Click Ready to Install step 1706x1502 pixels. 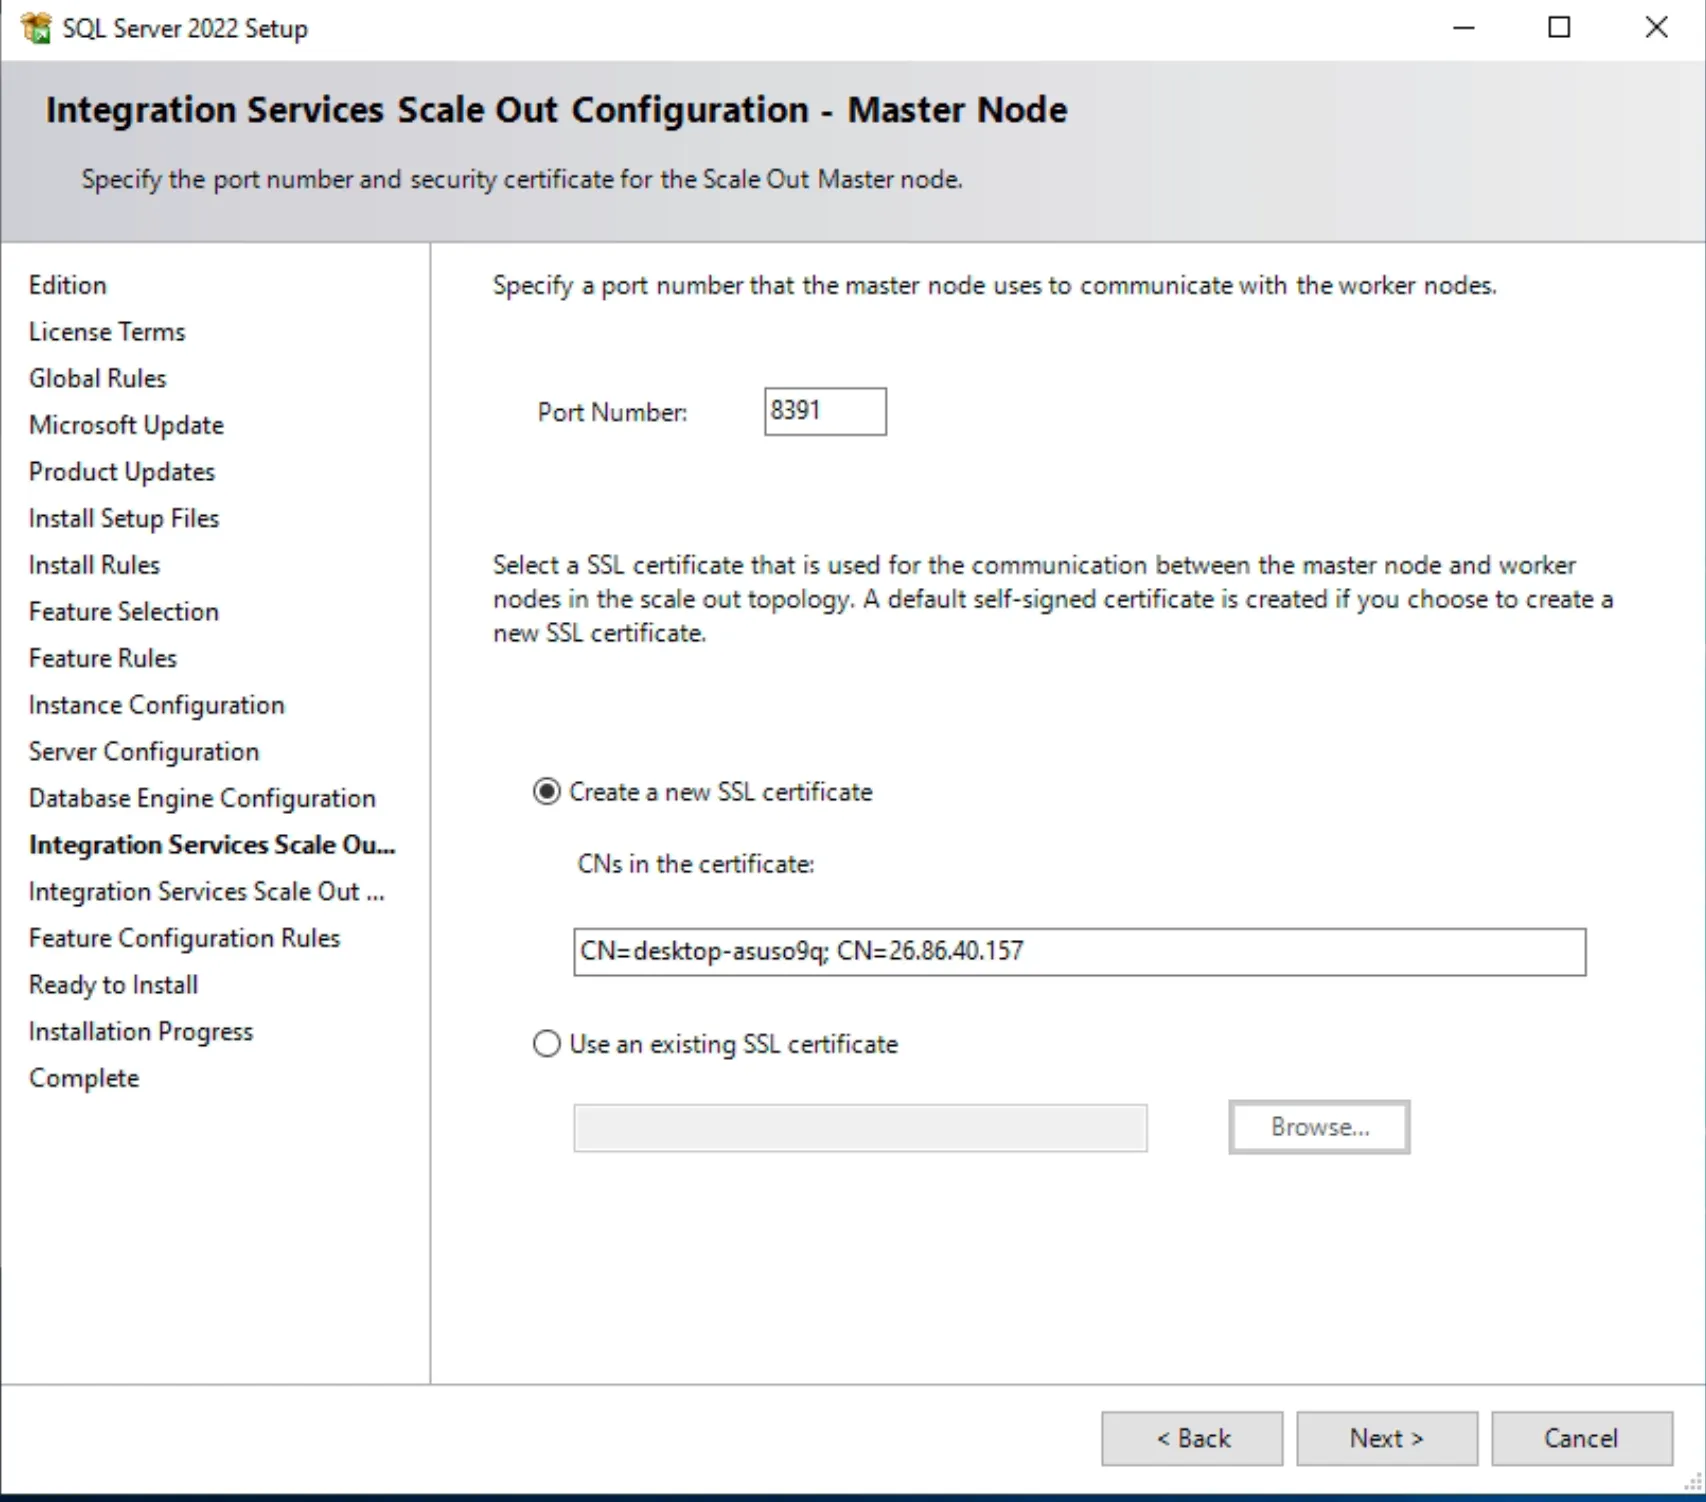[x=113, y=985]
